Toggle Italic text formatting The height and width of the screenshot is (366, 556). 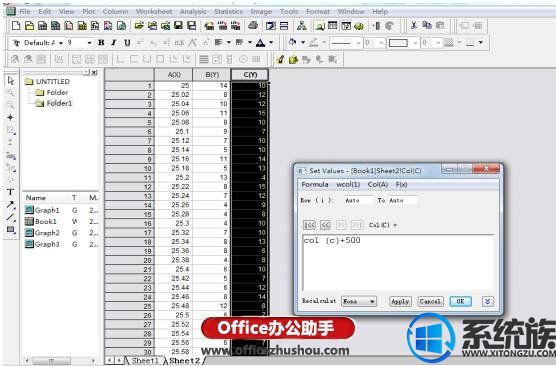(114, 43)
